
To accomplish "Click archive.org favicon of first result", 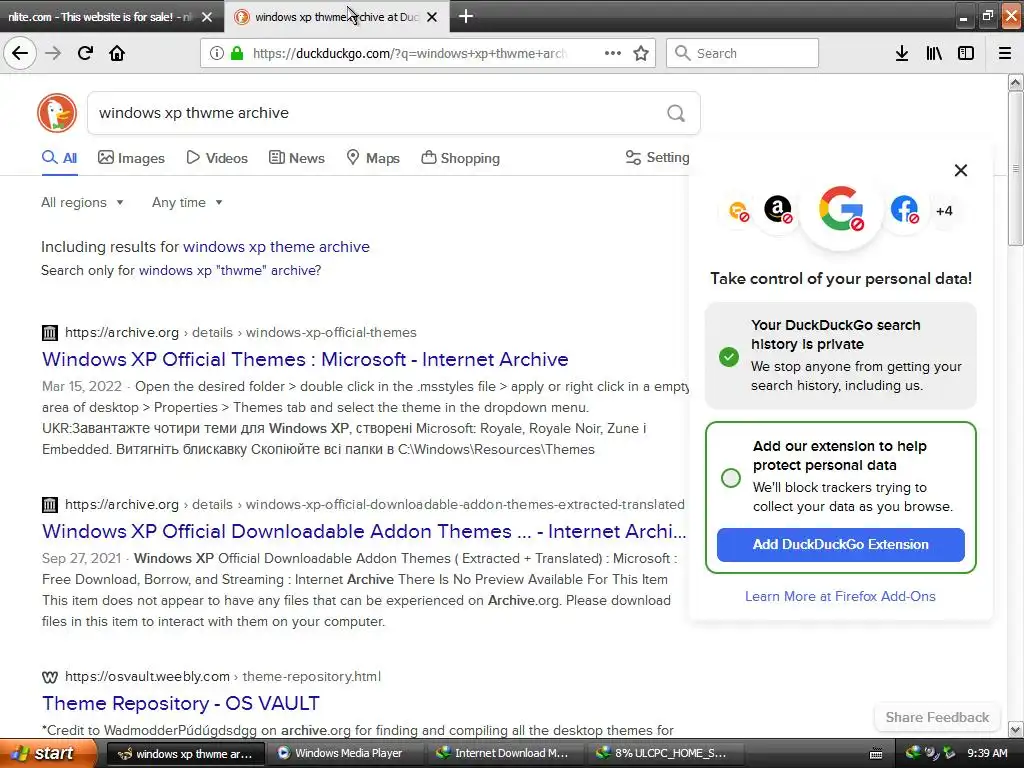I will point(50,332).
